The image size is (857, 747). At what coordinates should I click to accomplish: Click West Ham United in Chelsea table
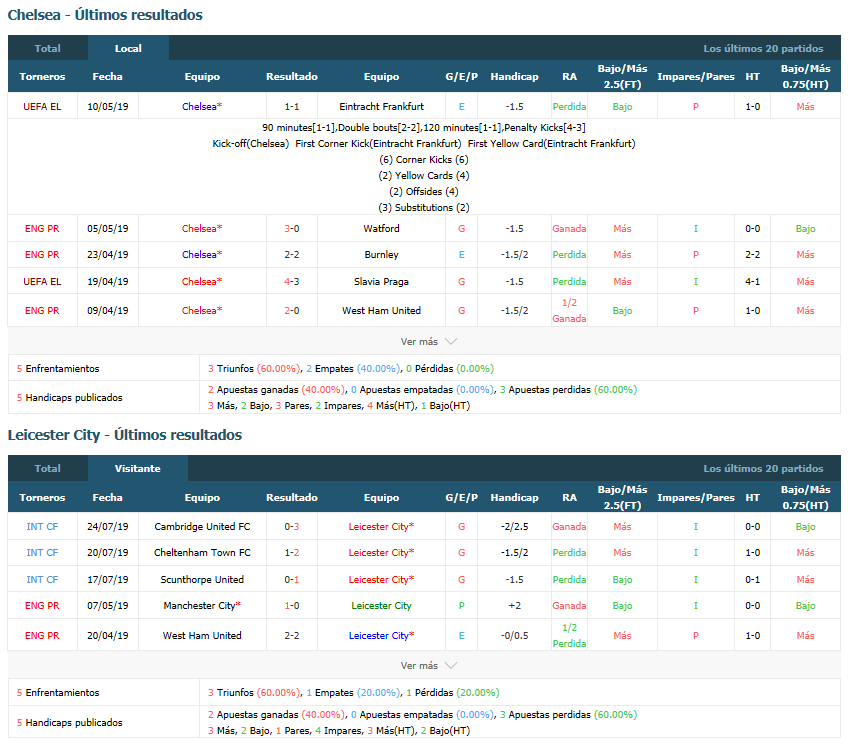[381, 310]
